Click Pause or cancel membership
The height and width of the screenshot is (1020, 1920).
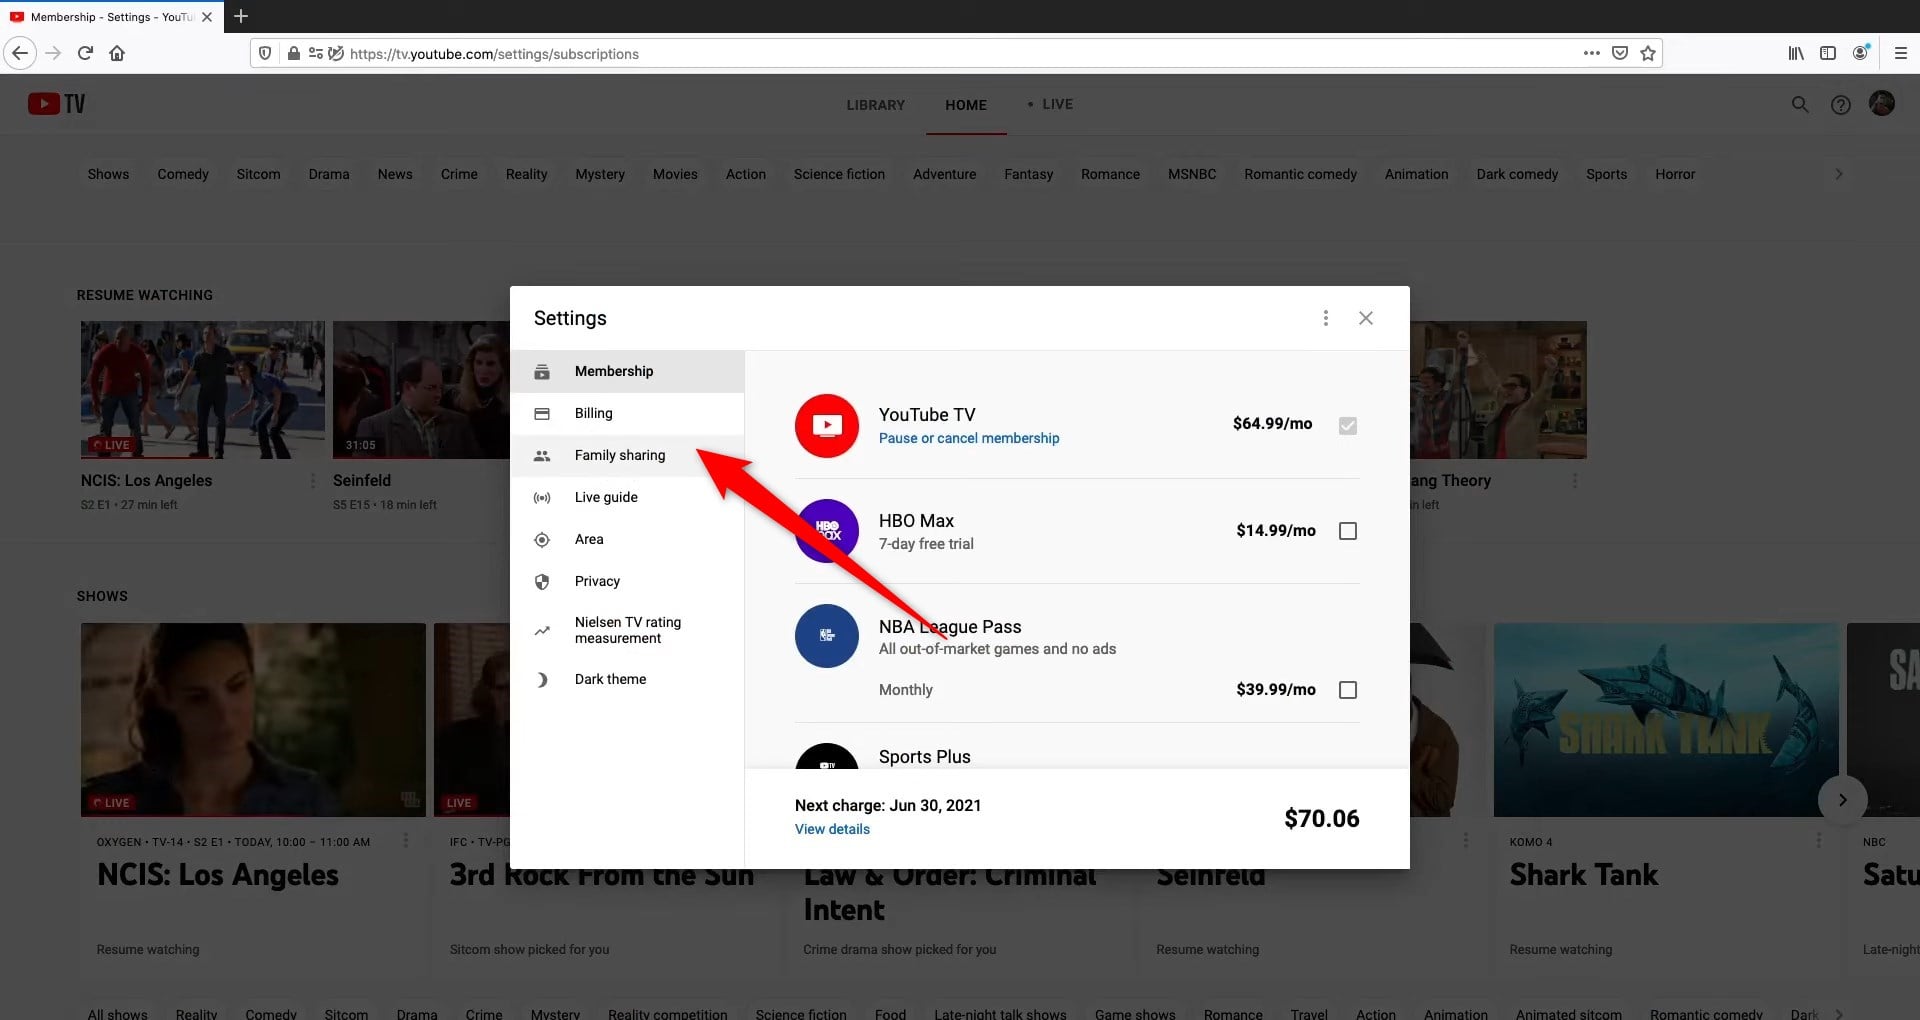click(x=968, y=438)
